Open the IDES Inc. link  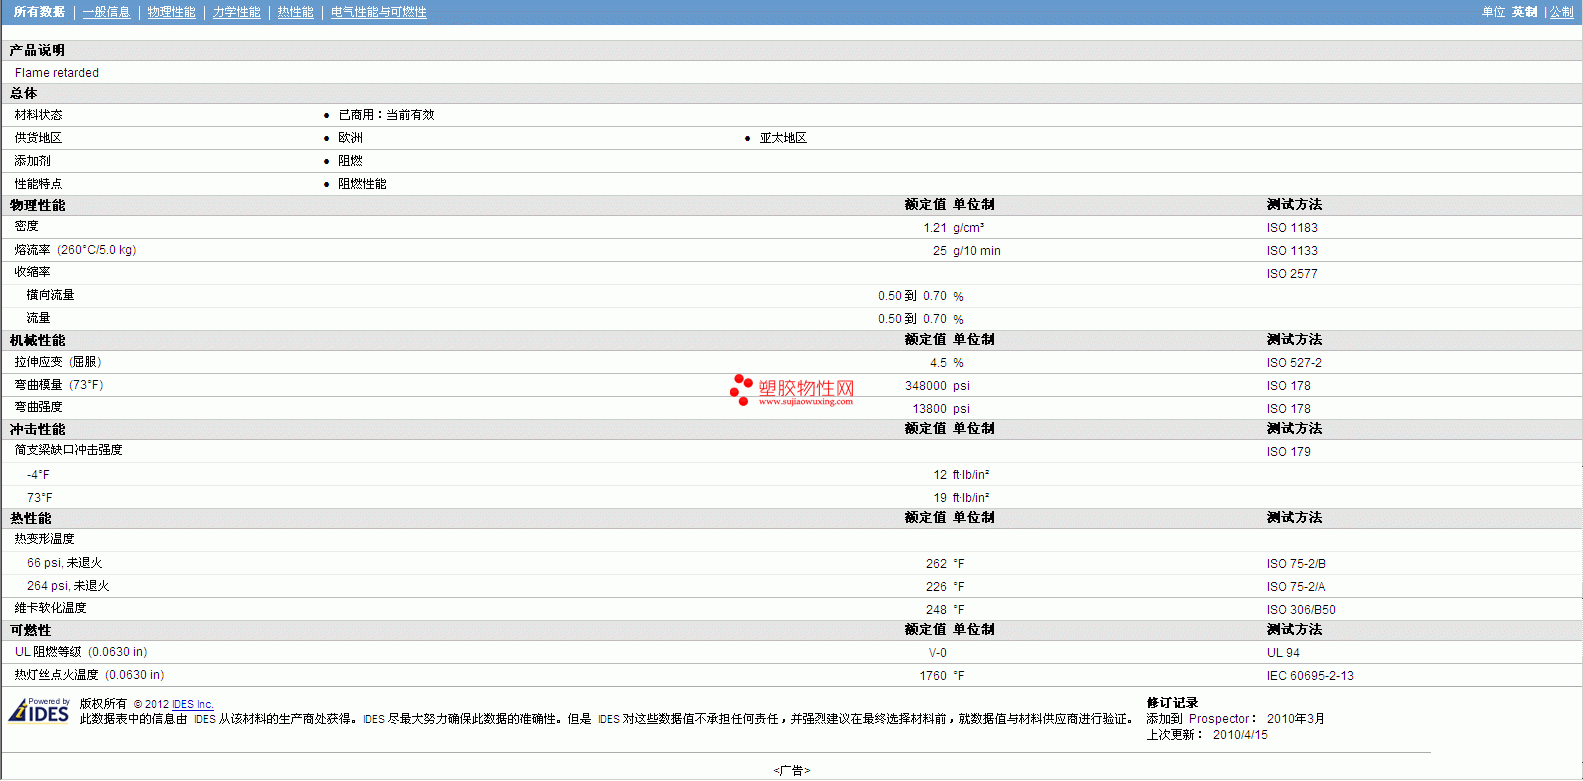coord(193,704)
